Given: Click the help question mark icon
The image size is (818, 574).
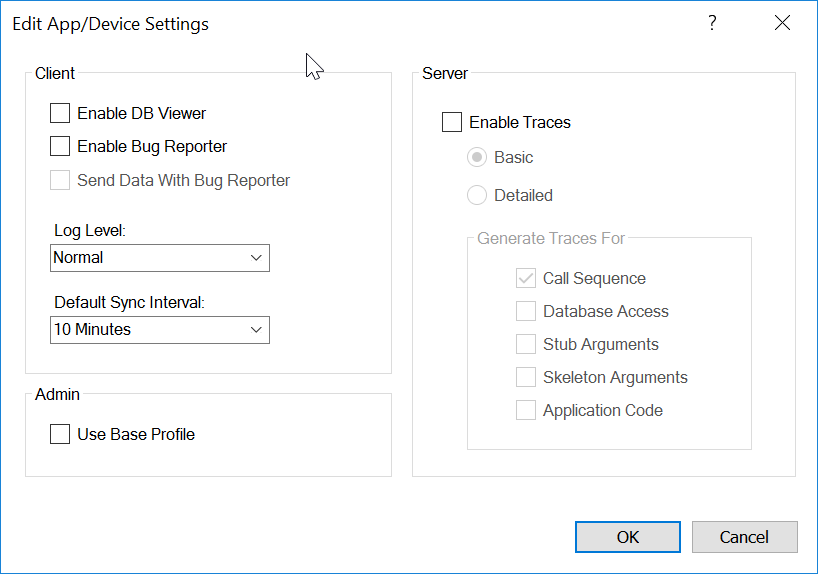Looking at the screenshot, I should (x=712, y=23).
